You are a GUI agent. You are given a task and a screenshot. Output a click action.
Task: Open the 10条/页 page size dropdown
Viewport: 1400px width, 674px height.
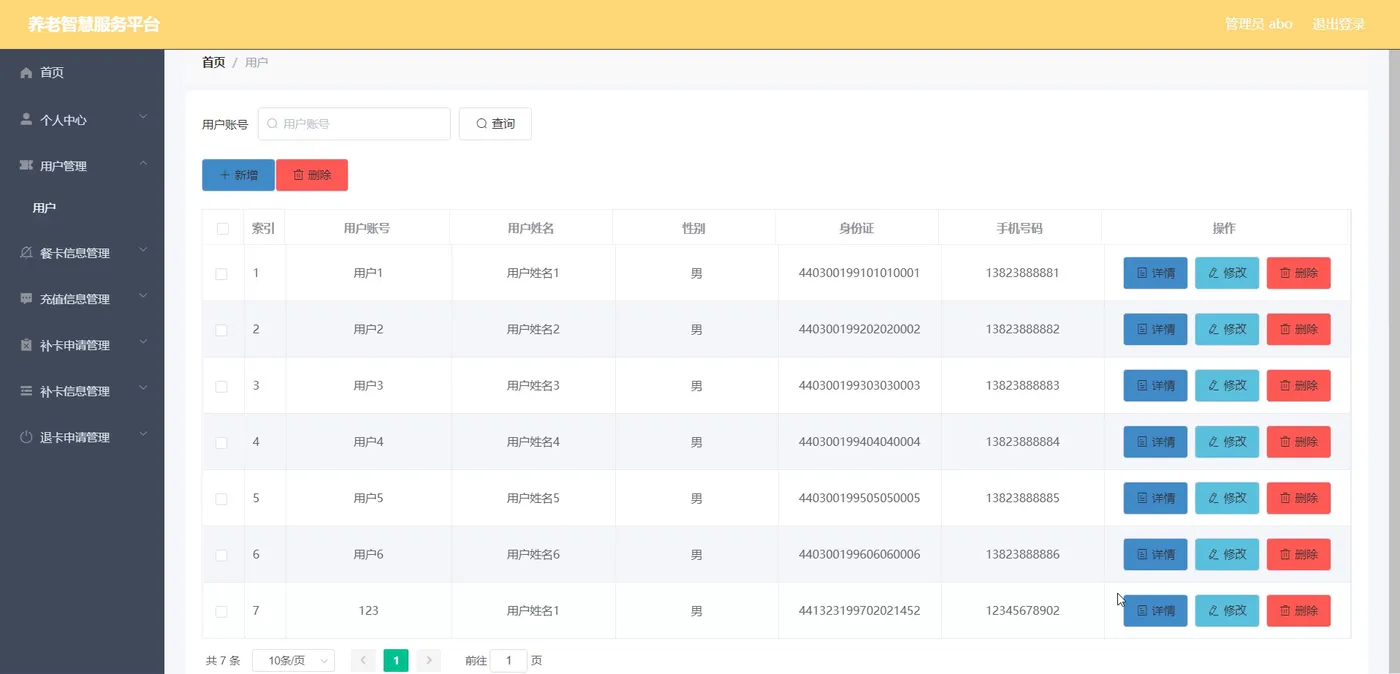coord(293,661)
